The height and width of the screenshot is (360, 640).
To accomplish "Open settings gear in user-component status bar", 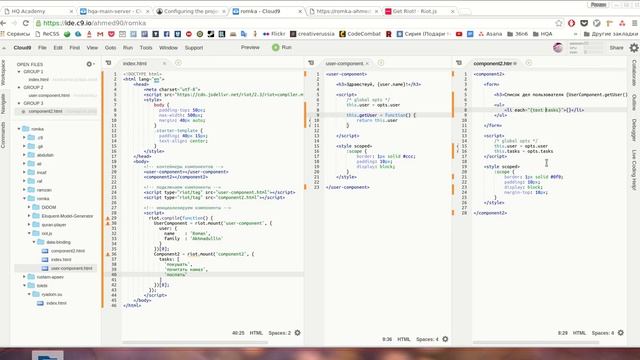I will point(445,339).
